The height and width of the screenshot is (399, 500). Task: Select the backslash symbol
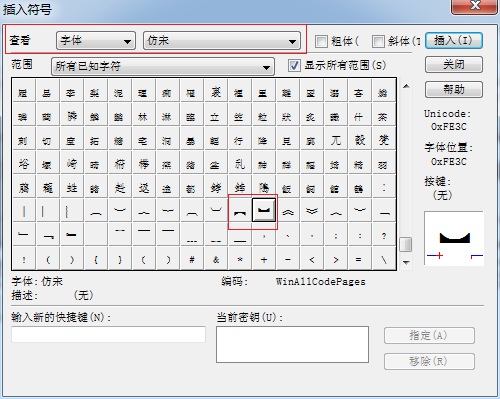(x=384, y=259)
